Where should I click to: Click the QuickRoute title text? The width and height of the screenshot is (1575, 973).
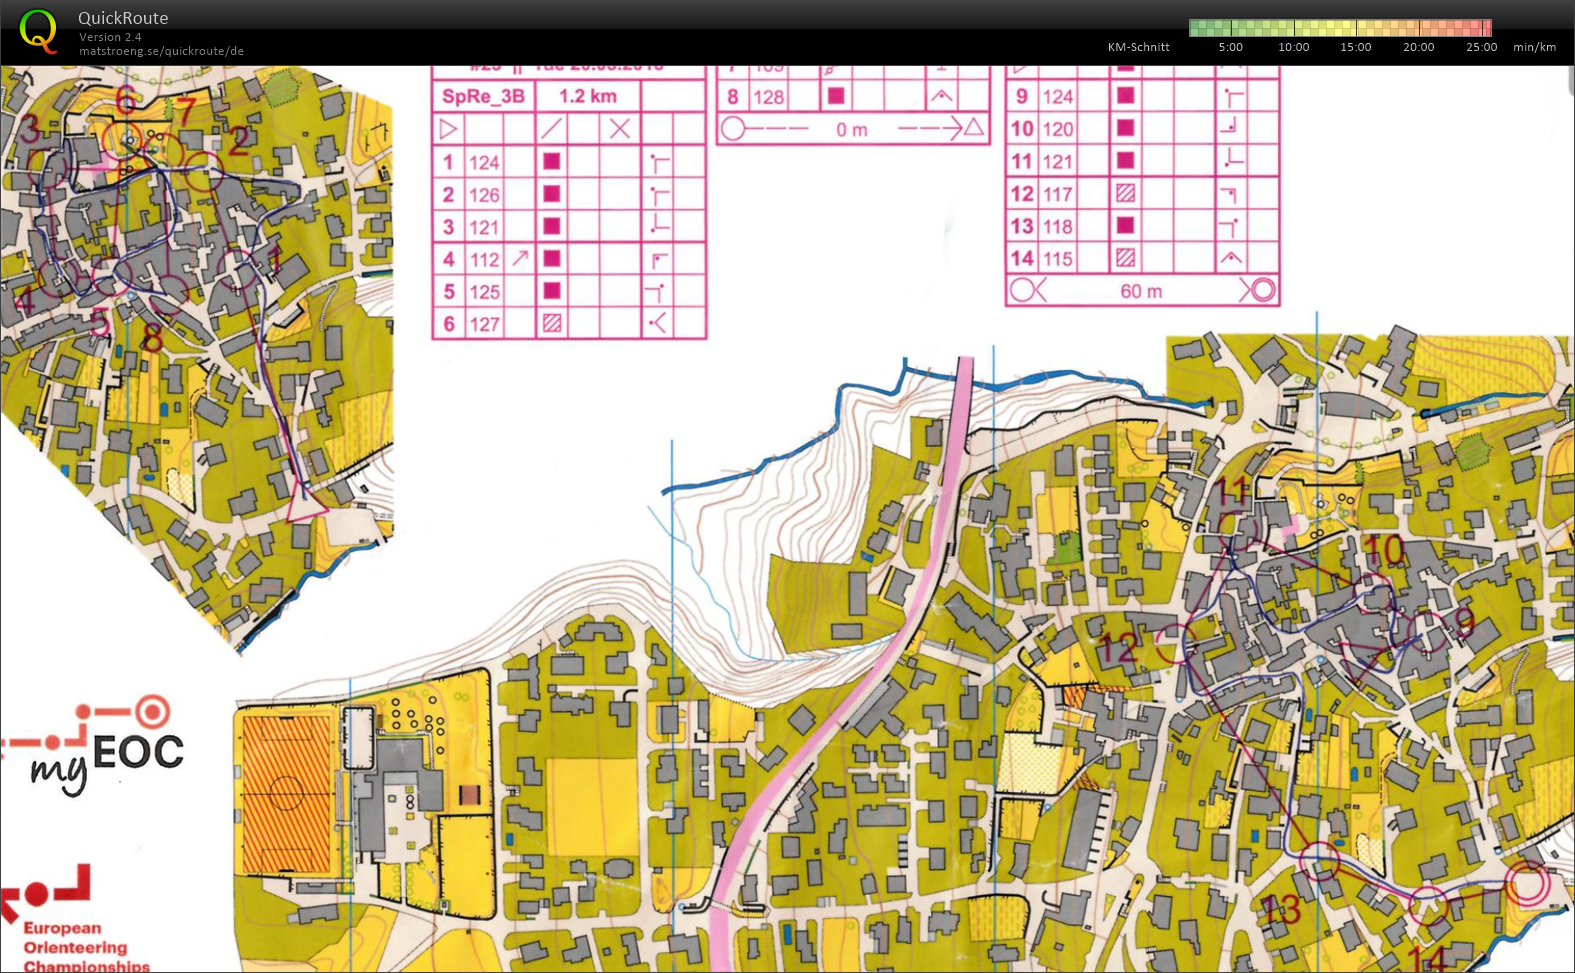[x=123, y=18]
